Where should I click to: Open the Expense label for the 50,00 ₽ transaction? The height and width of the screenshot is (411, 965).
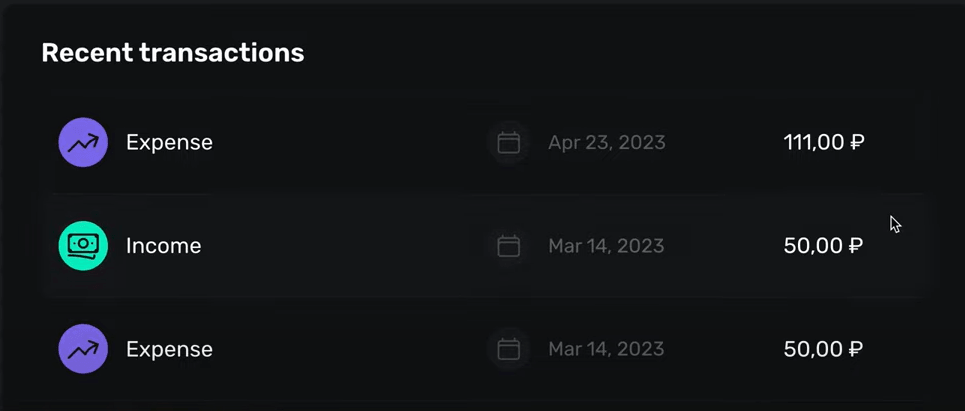tap(169, 349)
